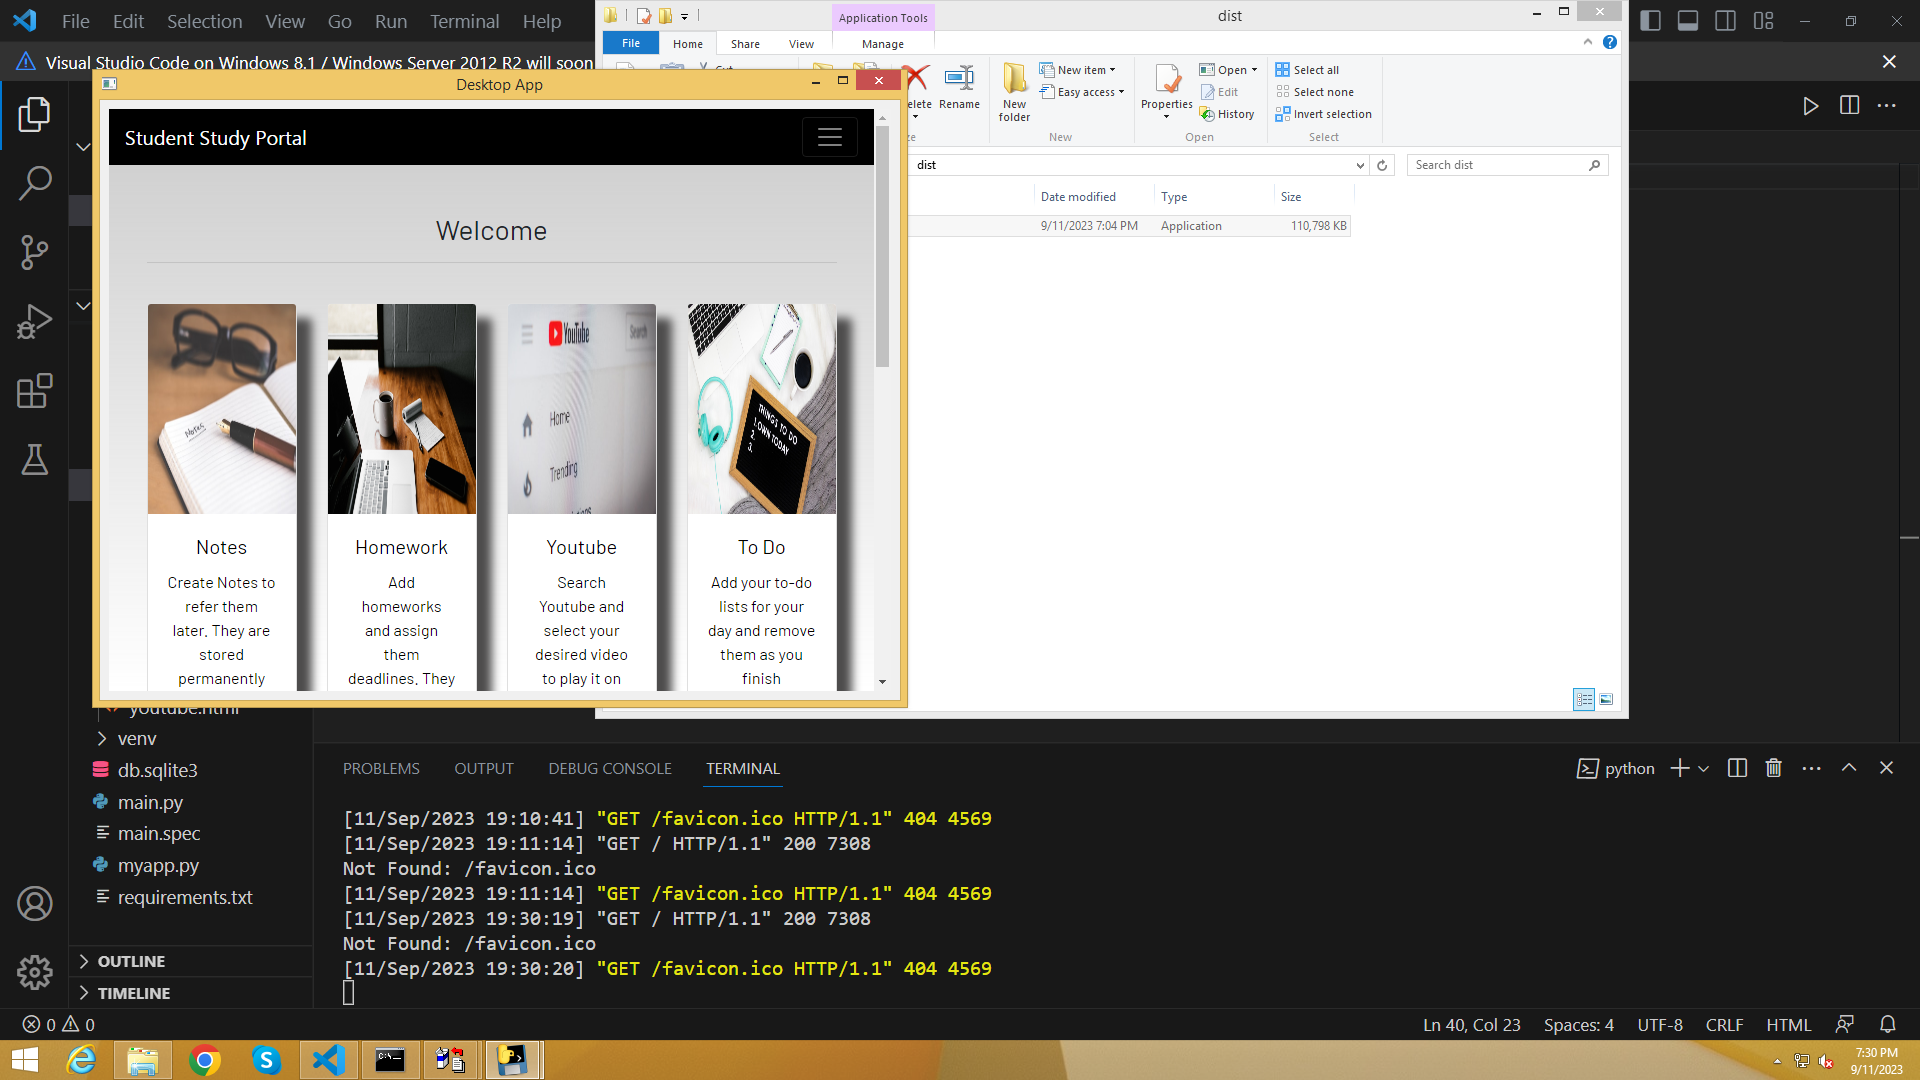Expand the OUTLINE section
Image resolution: width=1920 pixels, height=1080 pixels.
point(131,961)
